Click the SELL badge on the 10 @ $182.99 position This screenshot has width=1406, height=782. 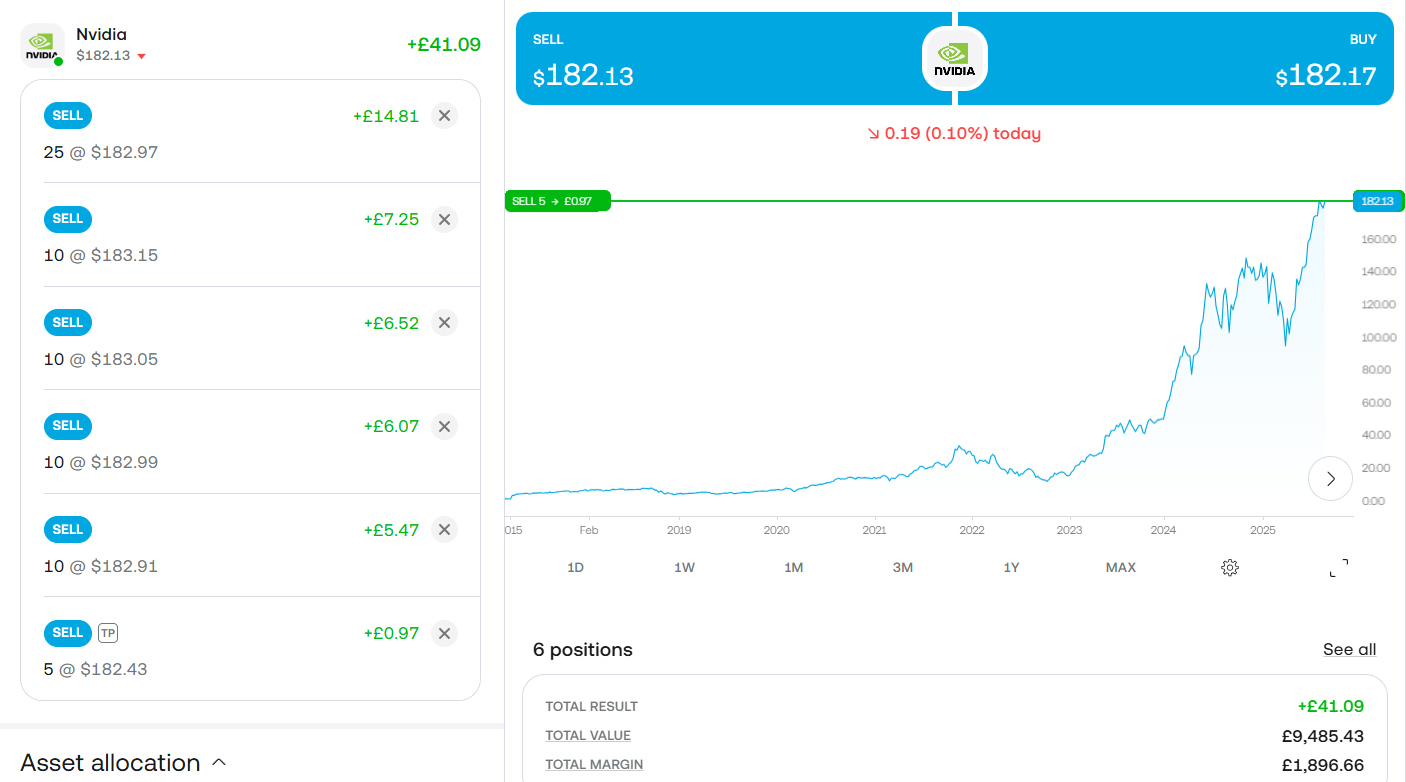tap(68, 426)
